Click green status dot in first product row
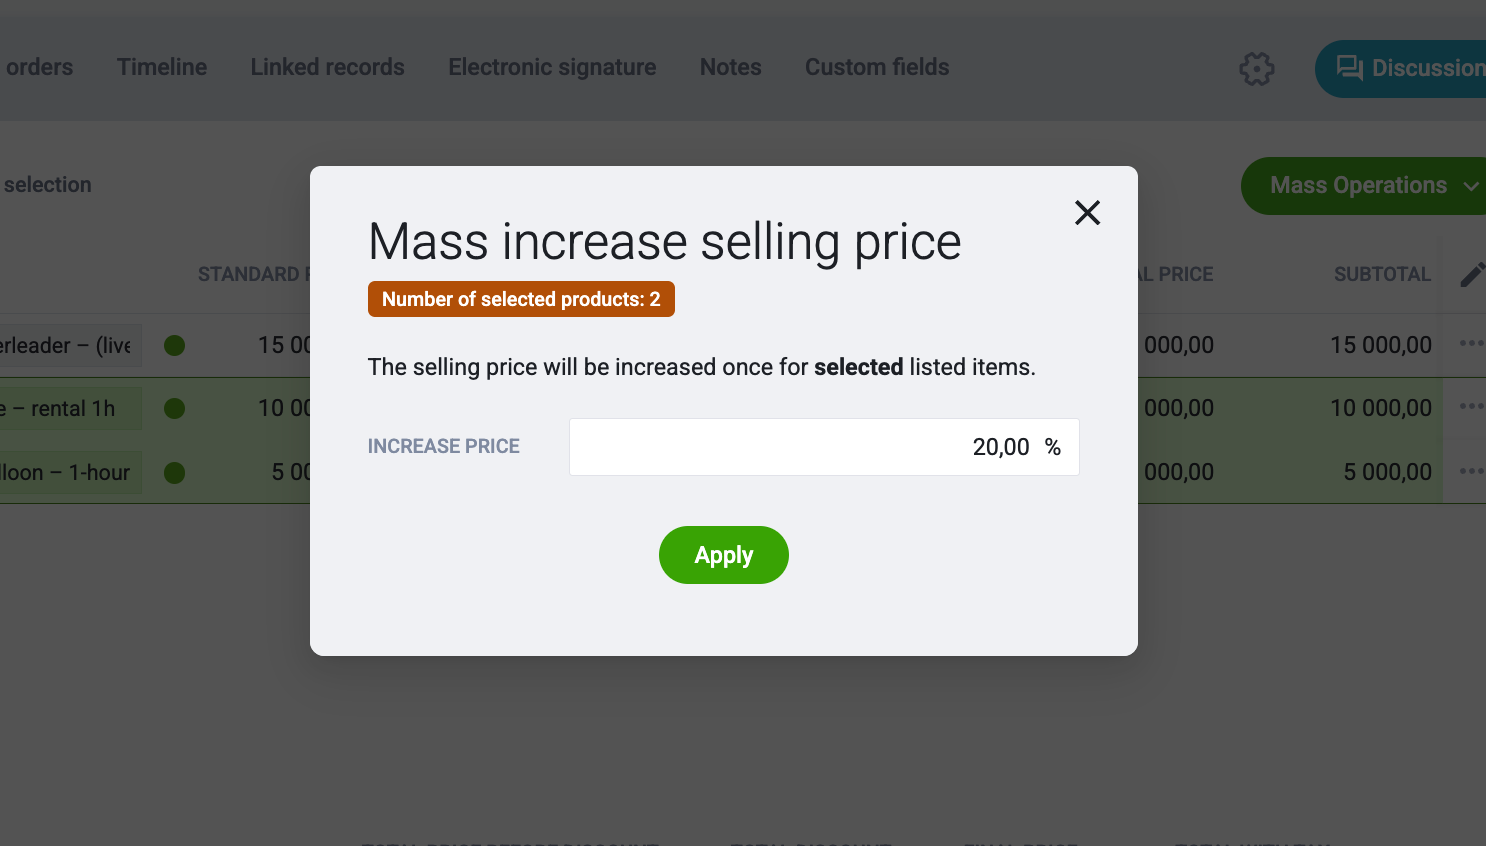Viewport: 1486px width, 846px height. 174,345
